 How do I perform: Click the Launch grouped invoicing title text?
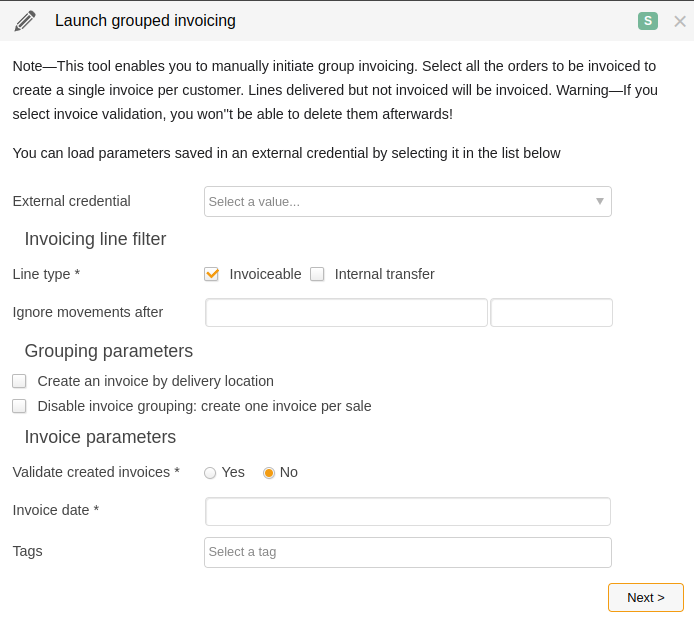click(145, 21)
